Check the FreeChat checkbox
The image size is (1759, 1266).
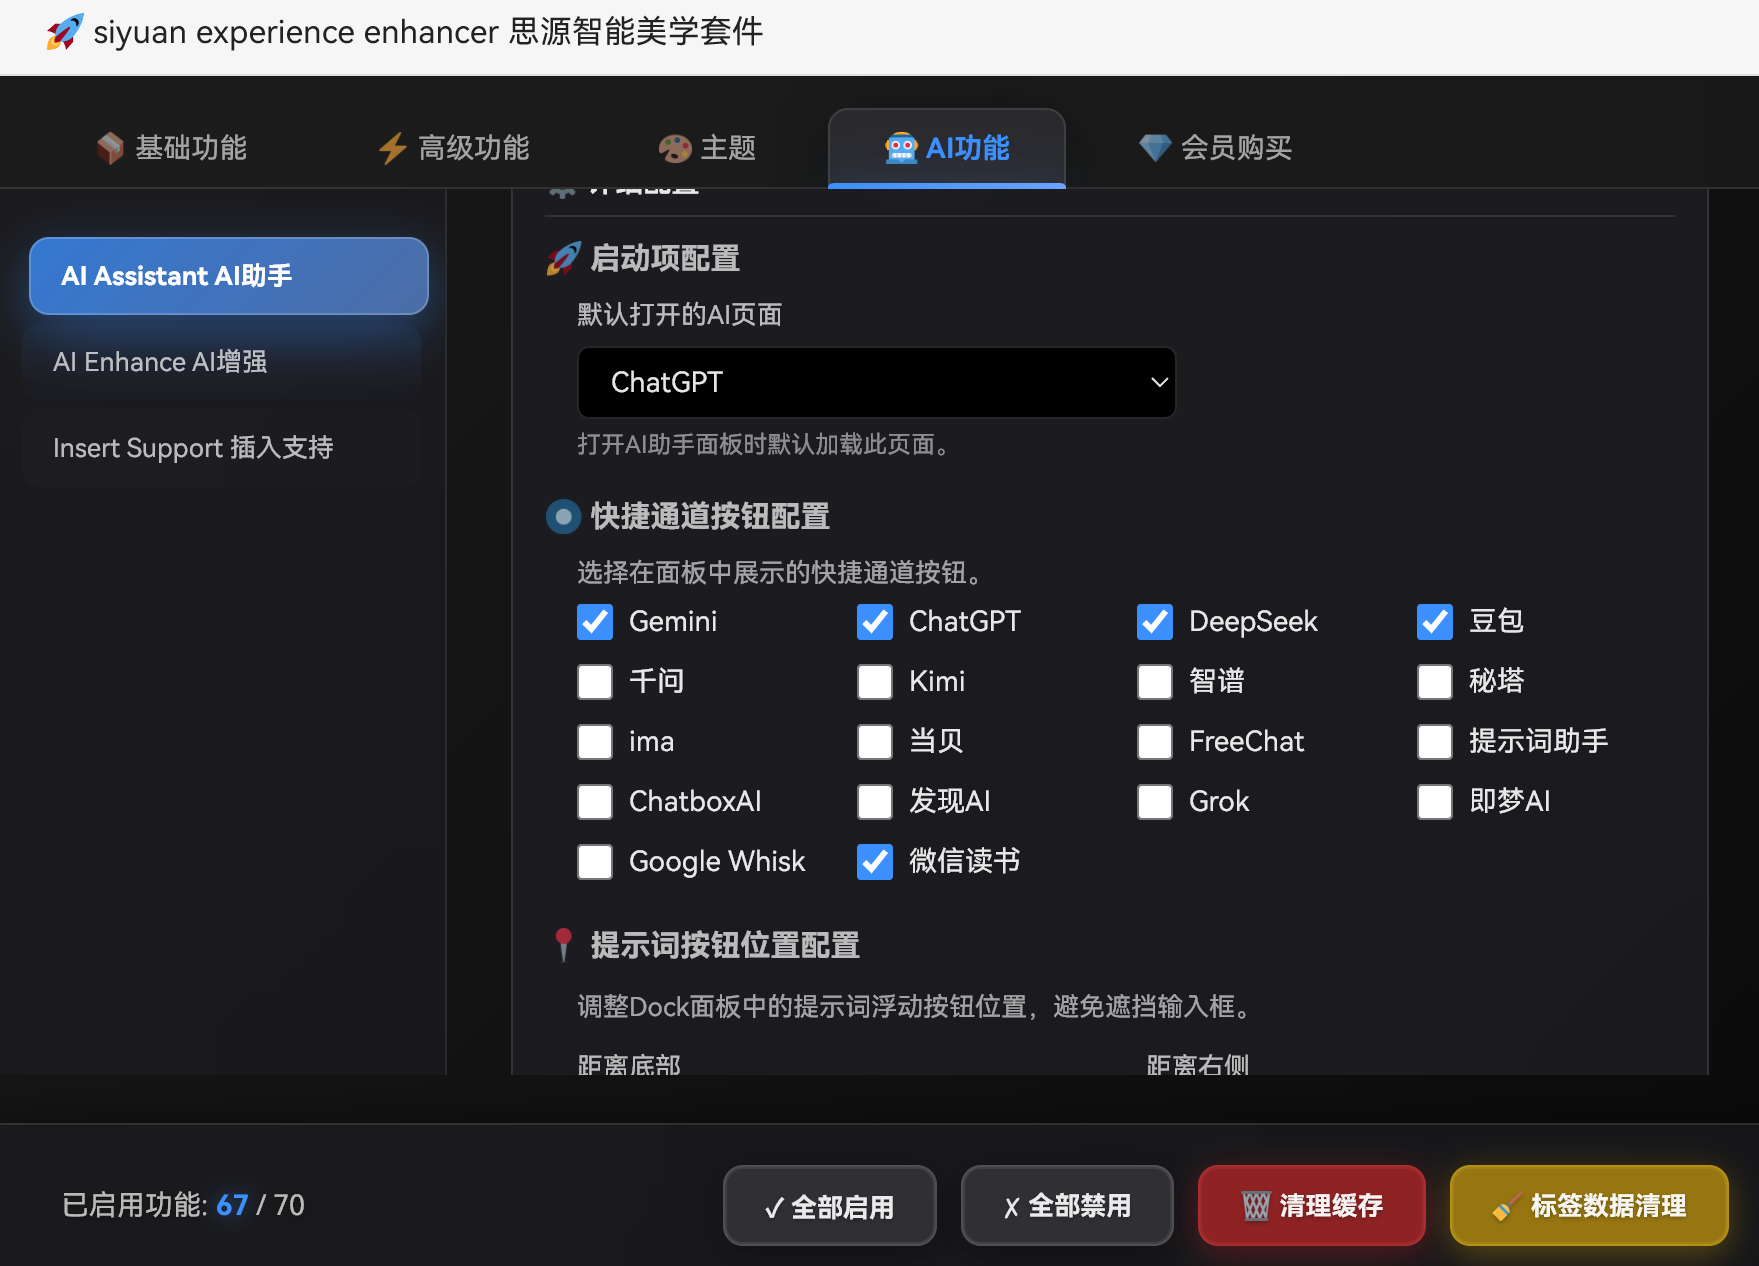coord(1155,742)
